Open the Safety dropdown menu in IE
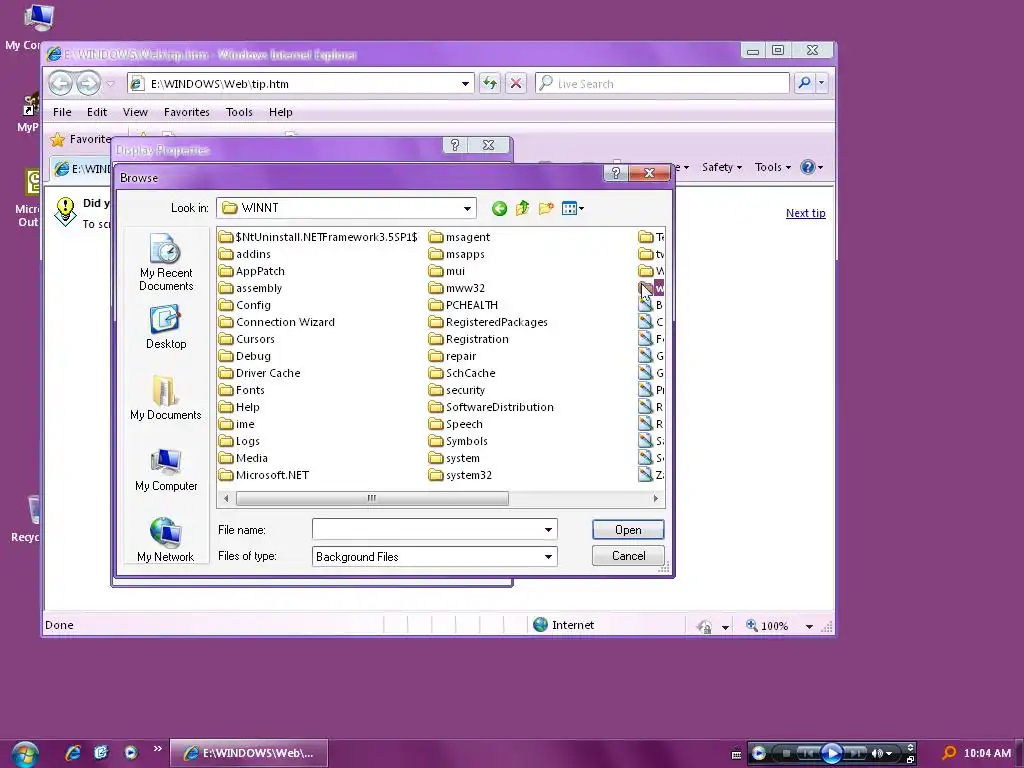Screen dimensions: 1024x768 click(722, 167)
